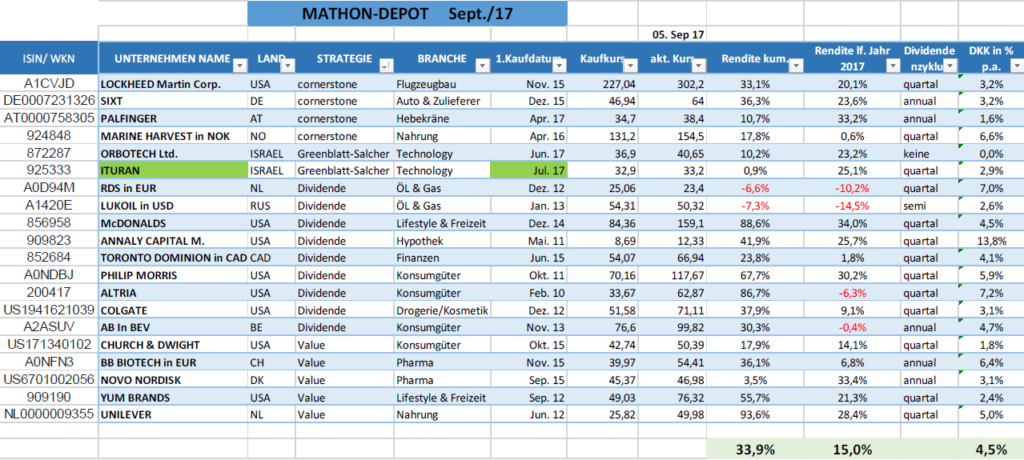Select ISIN cell NL0000009355
Image resolution: width=1024 pixels, height=460 pixels.
pos(49,414)
